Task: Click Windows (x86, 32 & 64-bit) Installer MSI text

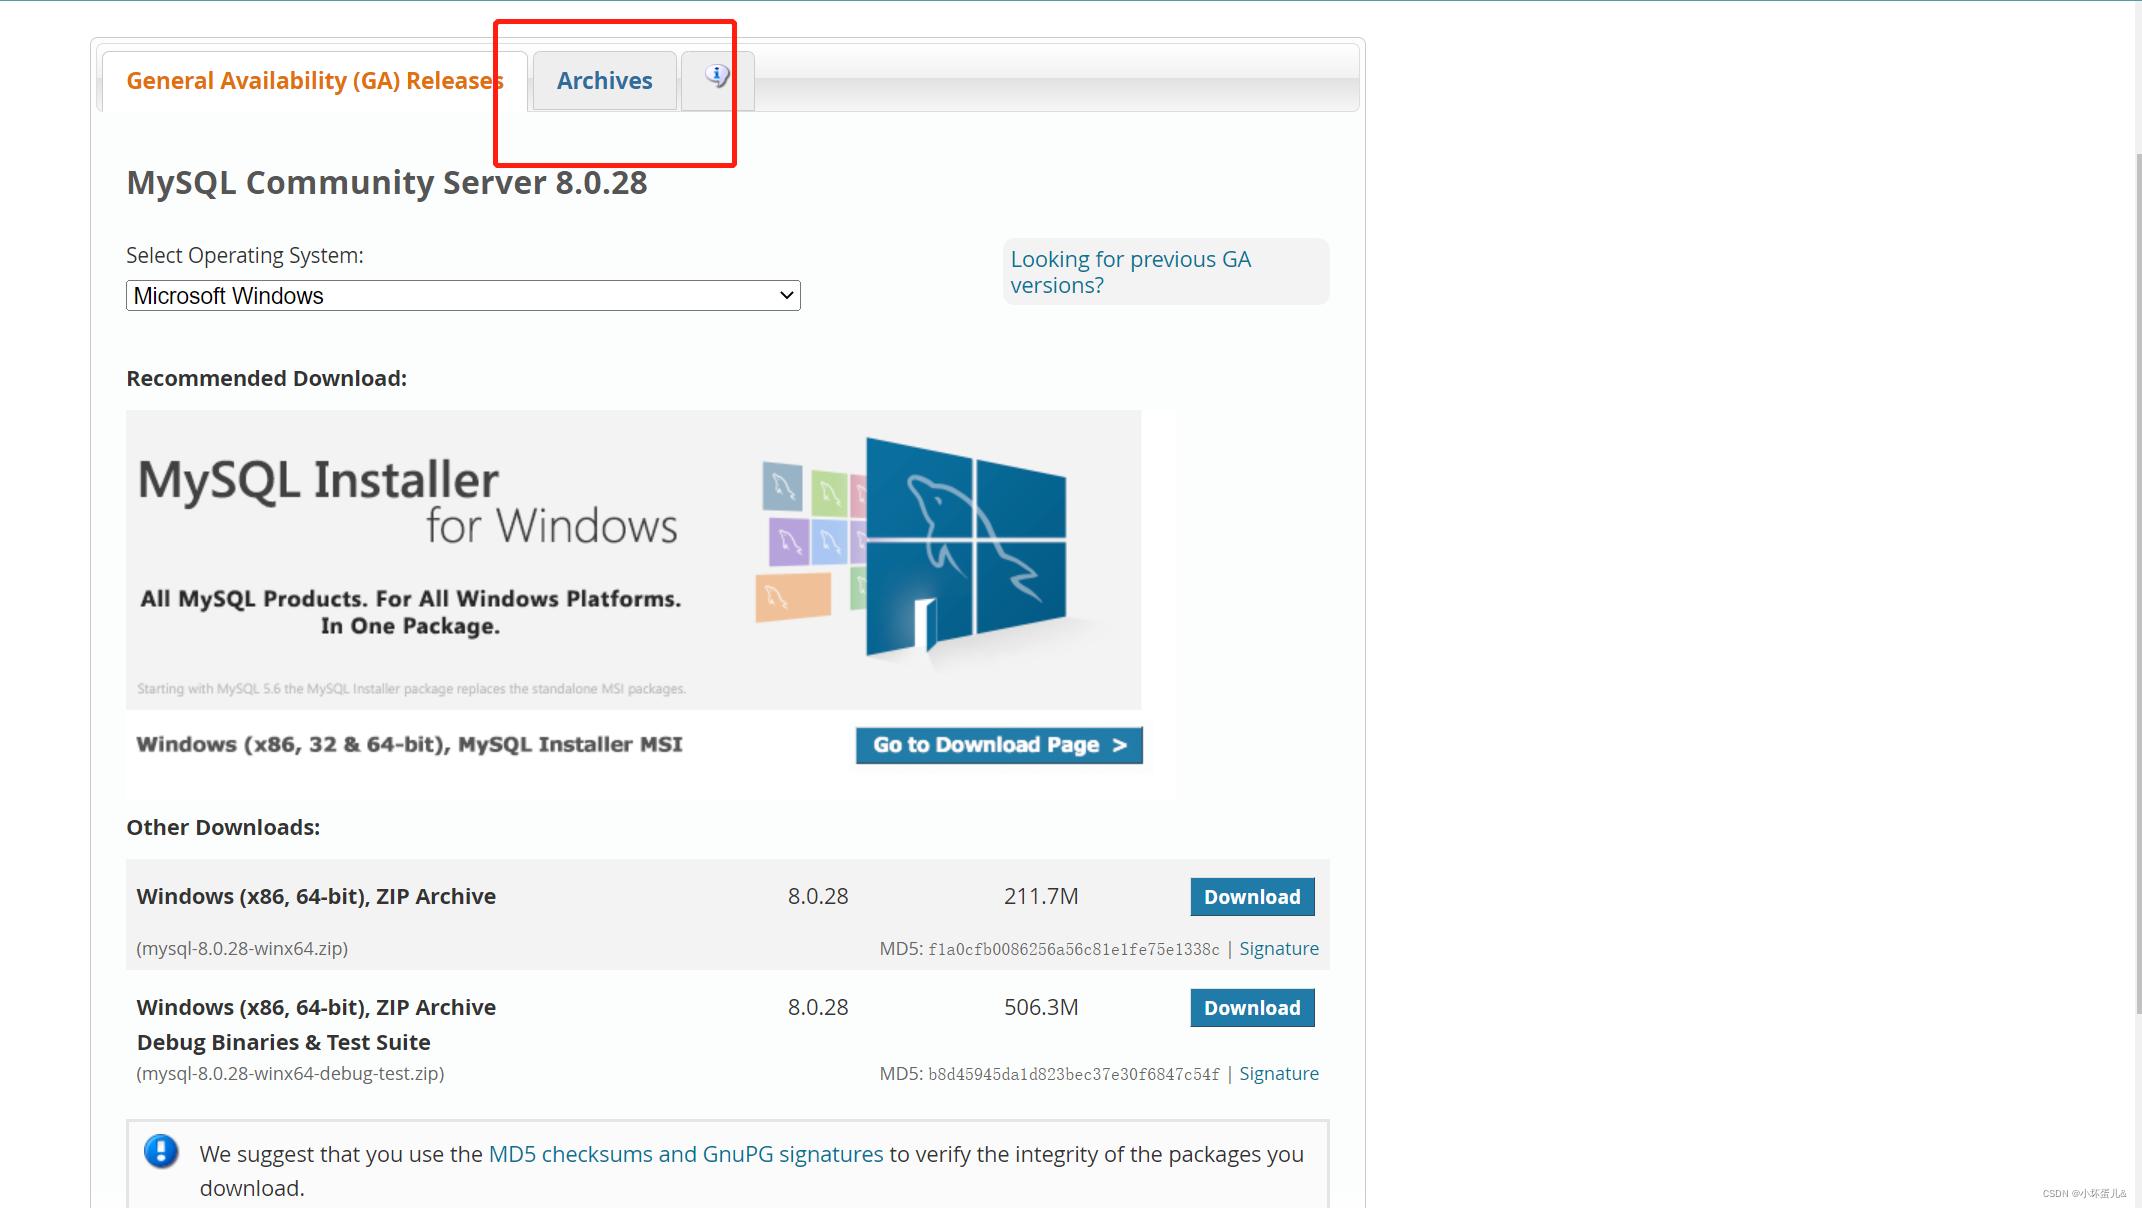Action: tap(409, 745)
